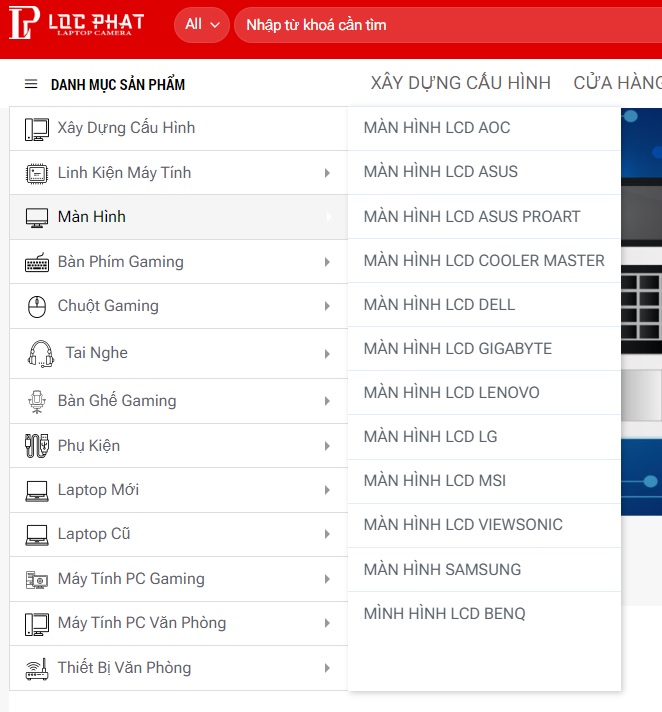Expand Bàn Phím Gaming submenu arrow

point(327,262)
